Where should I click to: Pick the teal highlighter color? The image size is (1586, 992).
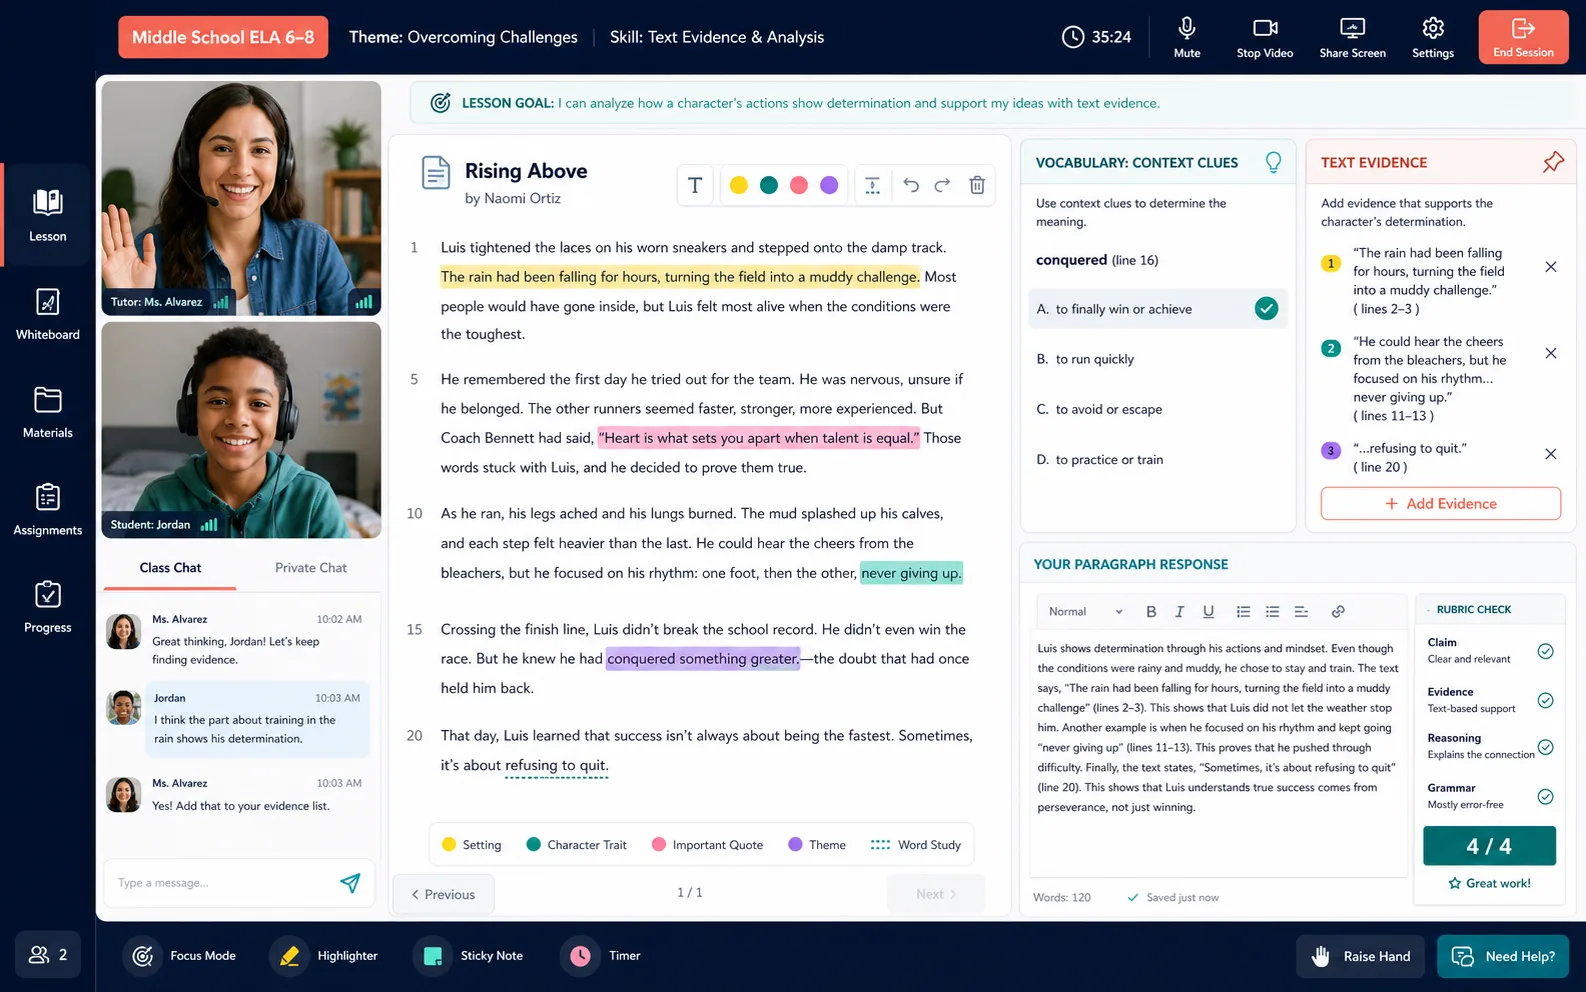pos(769,185)
